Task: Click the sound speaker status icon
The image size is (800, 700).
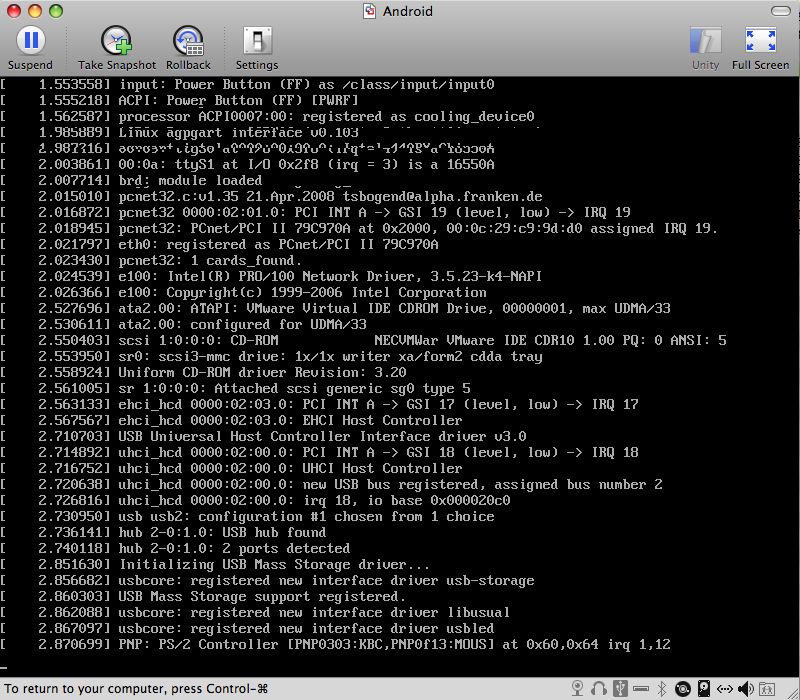Action: pyautogui.click(x=746, y=689)
